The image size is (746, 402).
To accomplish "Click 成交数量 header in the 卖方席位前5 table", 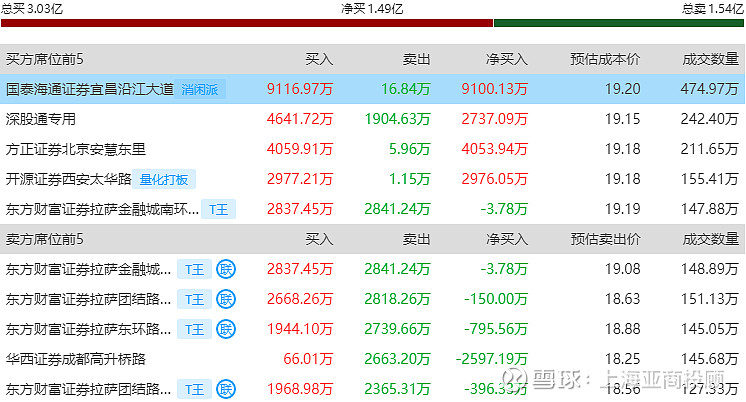I will (711, 239).
